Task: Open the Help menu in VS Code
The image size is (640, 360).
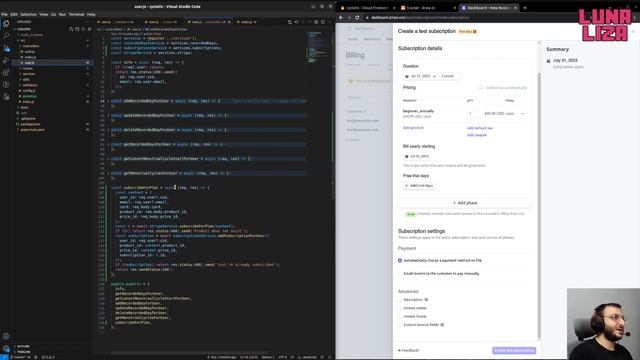Action: 91,14
